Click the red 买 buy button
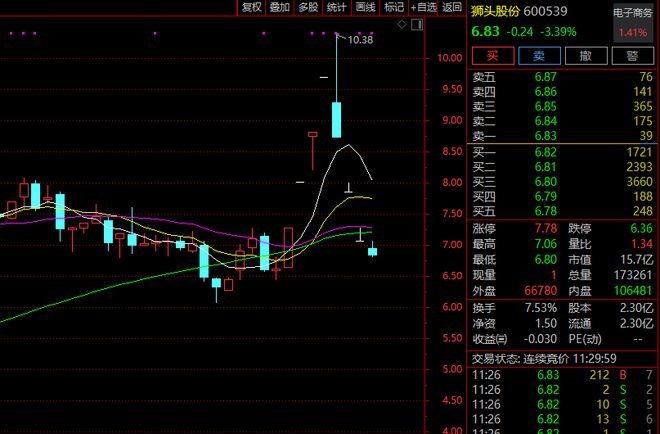This screenshot has width=660, height=434. point(493,56)
